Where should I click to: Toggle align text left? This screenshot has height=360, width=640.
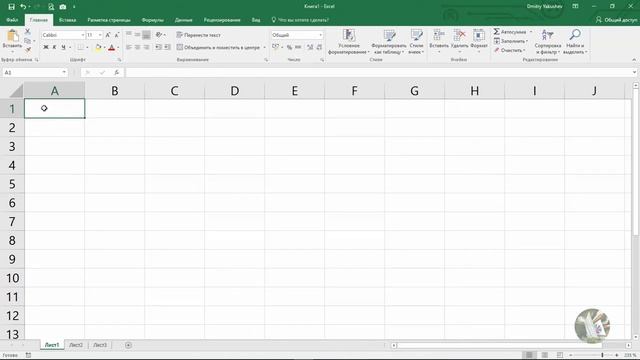click(x=129, y=47)
